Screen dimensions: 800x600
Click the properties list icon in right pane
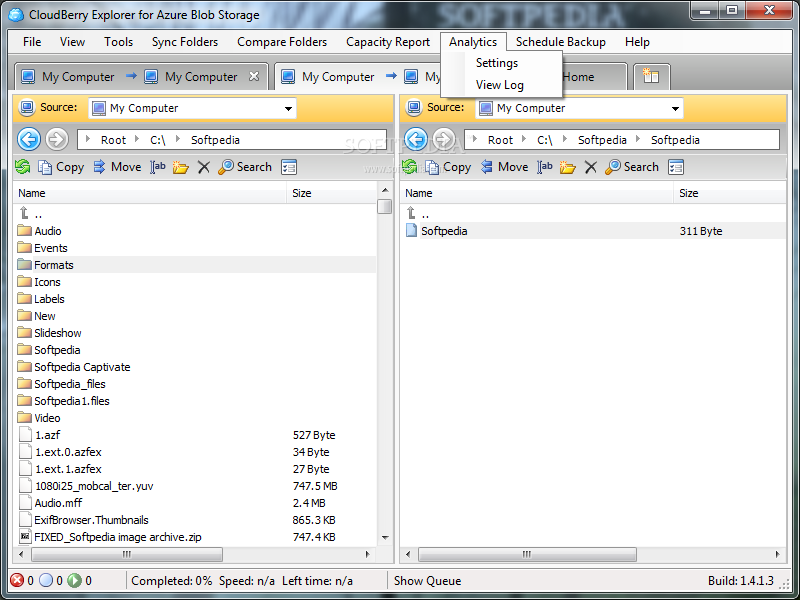(x=676, y=167)
